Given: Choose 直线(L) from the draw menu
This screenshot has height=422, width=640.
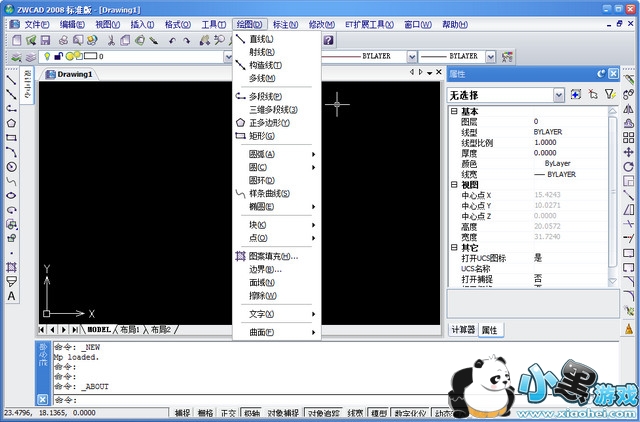Looking at the screenshot, I should click(277, 39).
